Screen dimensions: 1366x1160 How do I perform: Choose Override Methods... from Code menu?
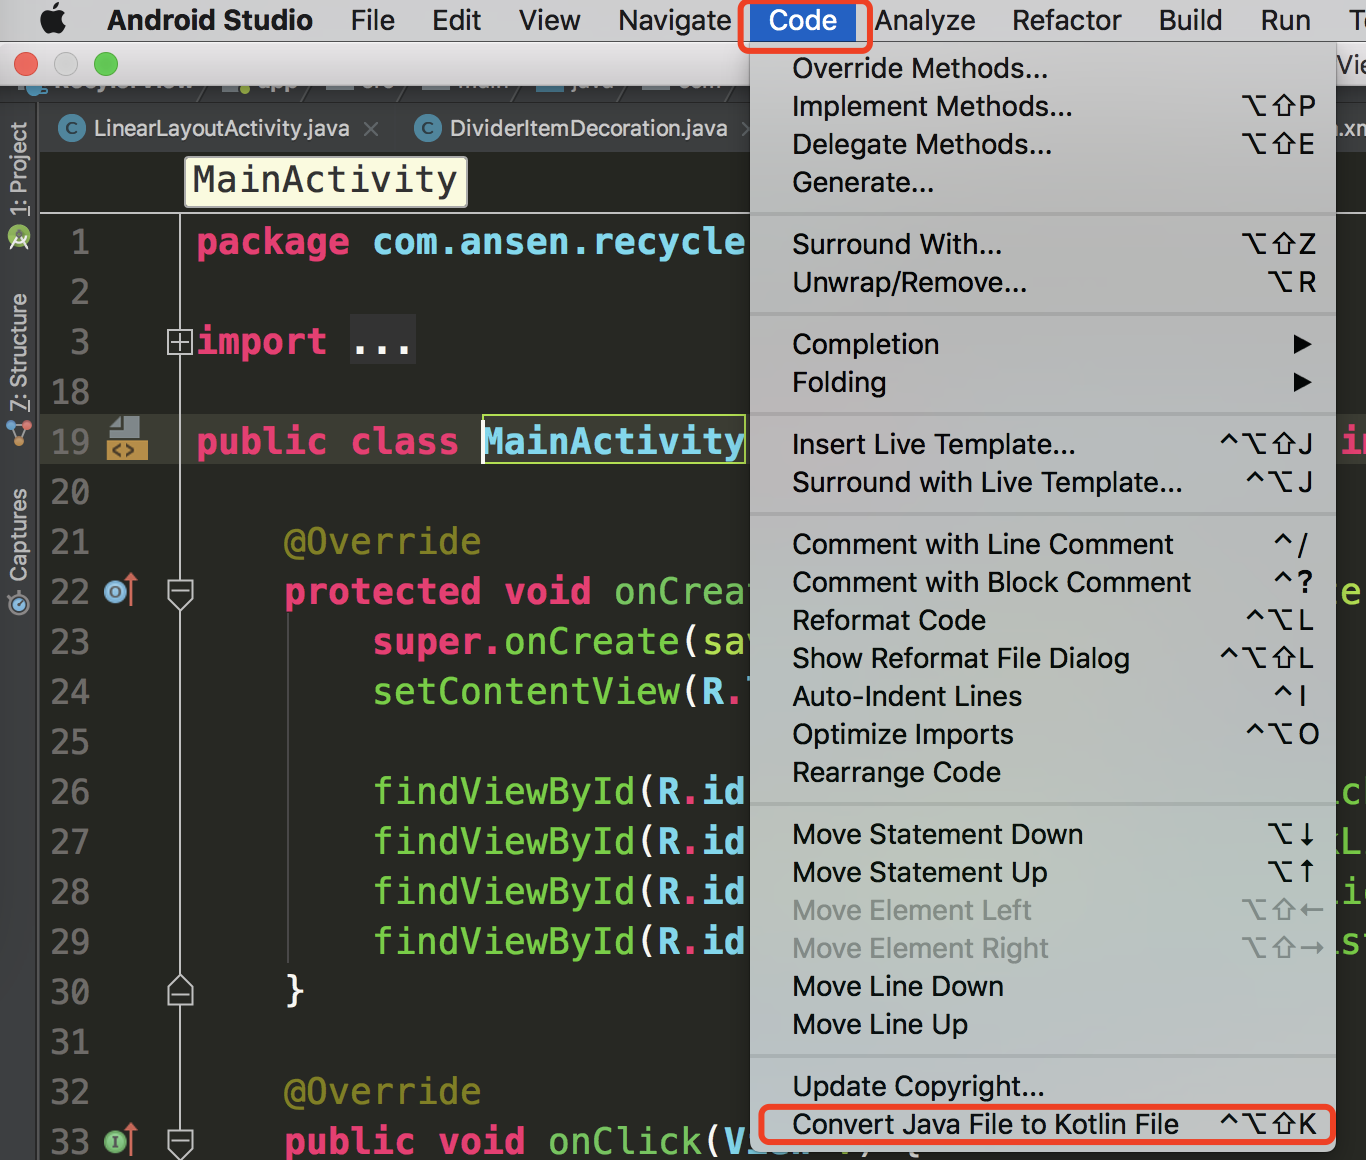(x=1043, y=68)
